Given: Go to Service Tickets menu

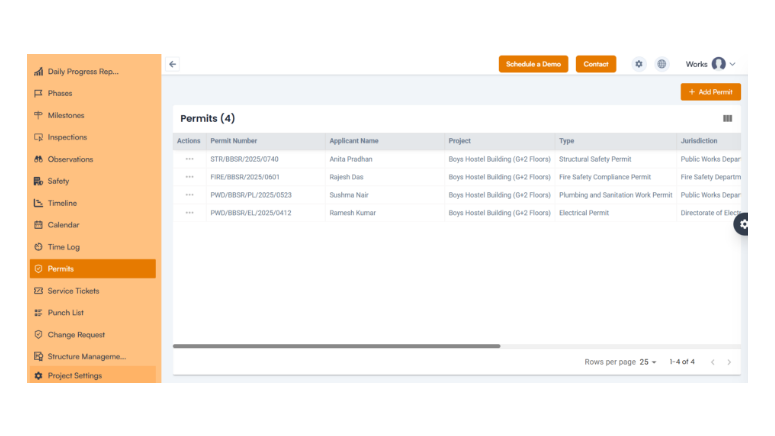Looking at the screenshot, I should [73, 291].
